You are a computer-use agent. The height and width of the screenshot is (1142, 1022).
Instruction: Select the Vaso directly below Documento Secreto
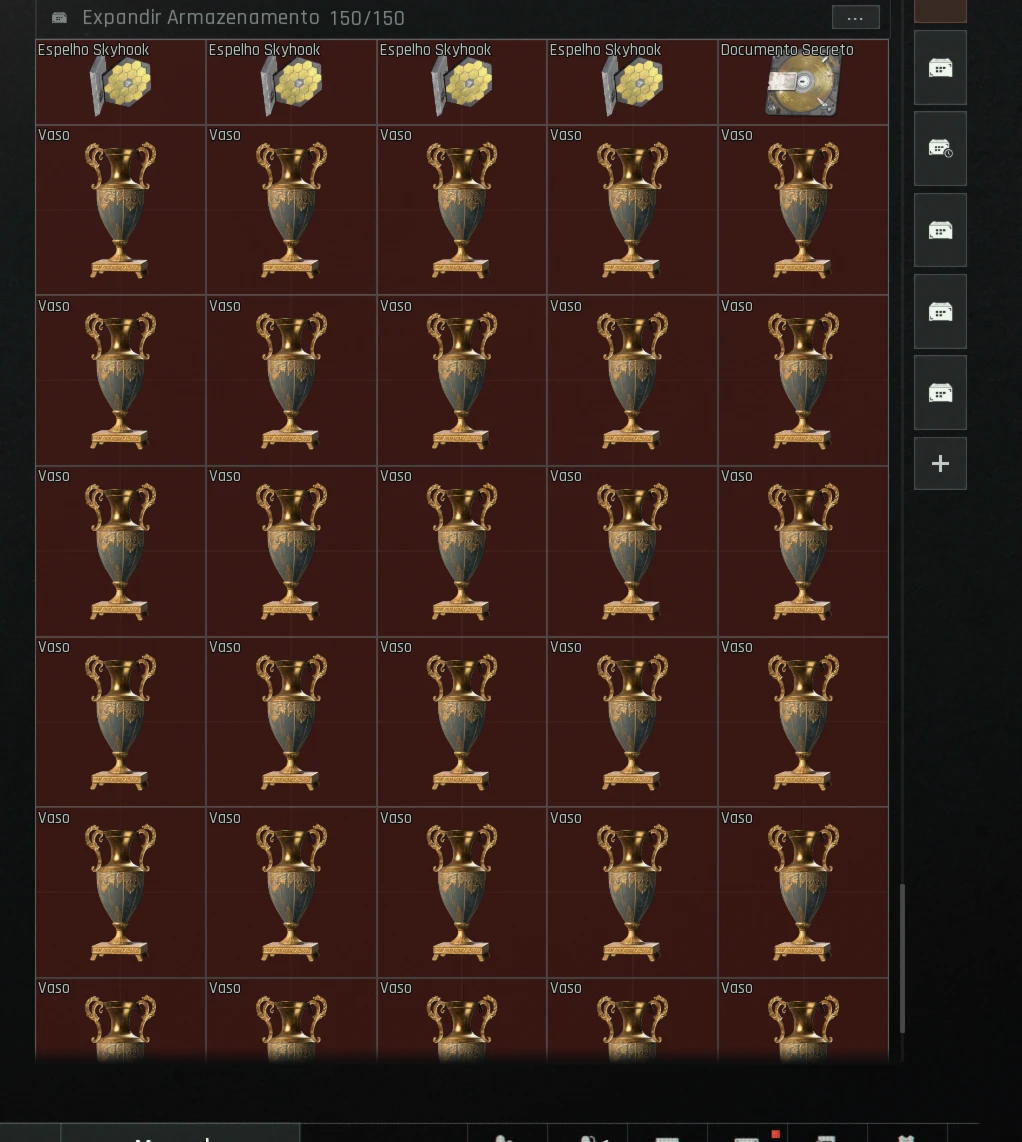pyautogui.click(x=803, y=210)
